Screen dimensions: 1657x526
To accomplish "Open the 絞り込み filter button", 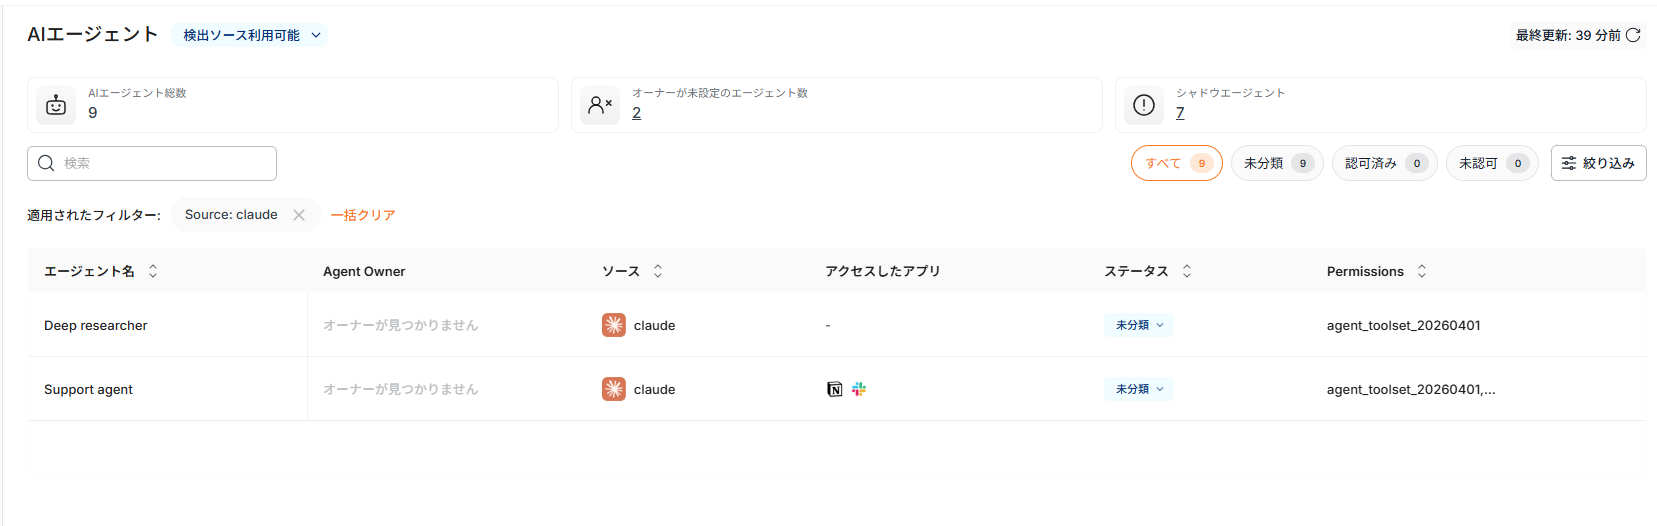I will [x=1598, y=163].
